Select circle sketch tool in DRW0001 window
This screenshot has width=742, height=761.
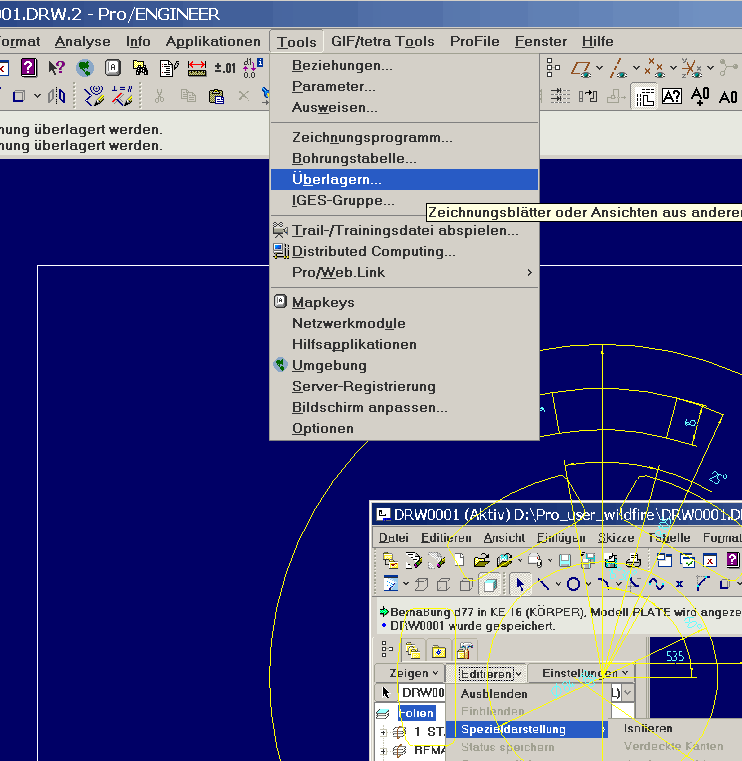click(573, 584)
